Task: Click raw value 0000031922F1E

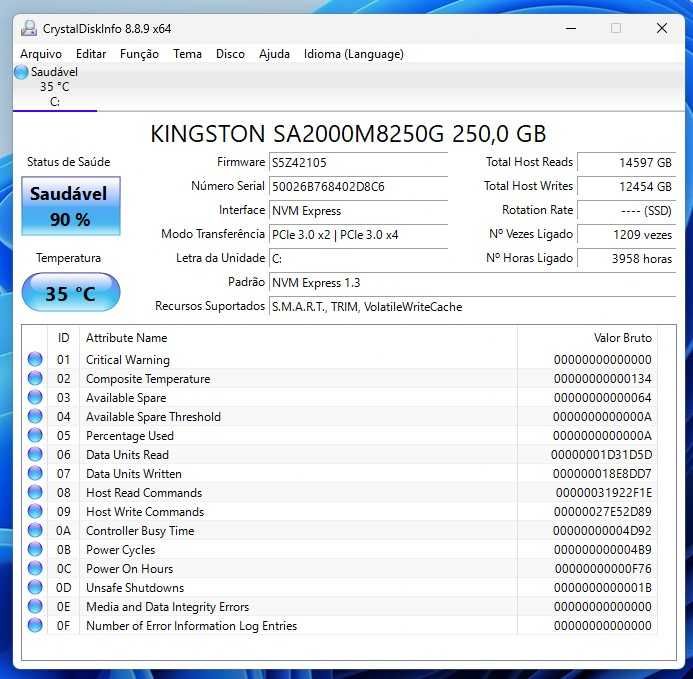Action: (604, 493)
